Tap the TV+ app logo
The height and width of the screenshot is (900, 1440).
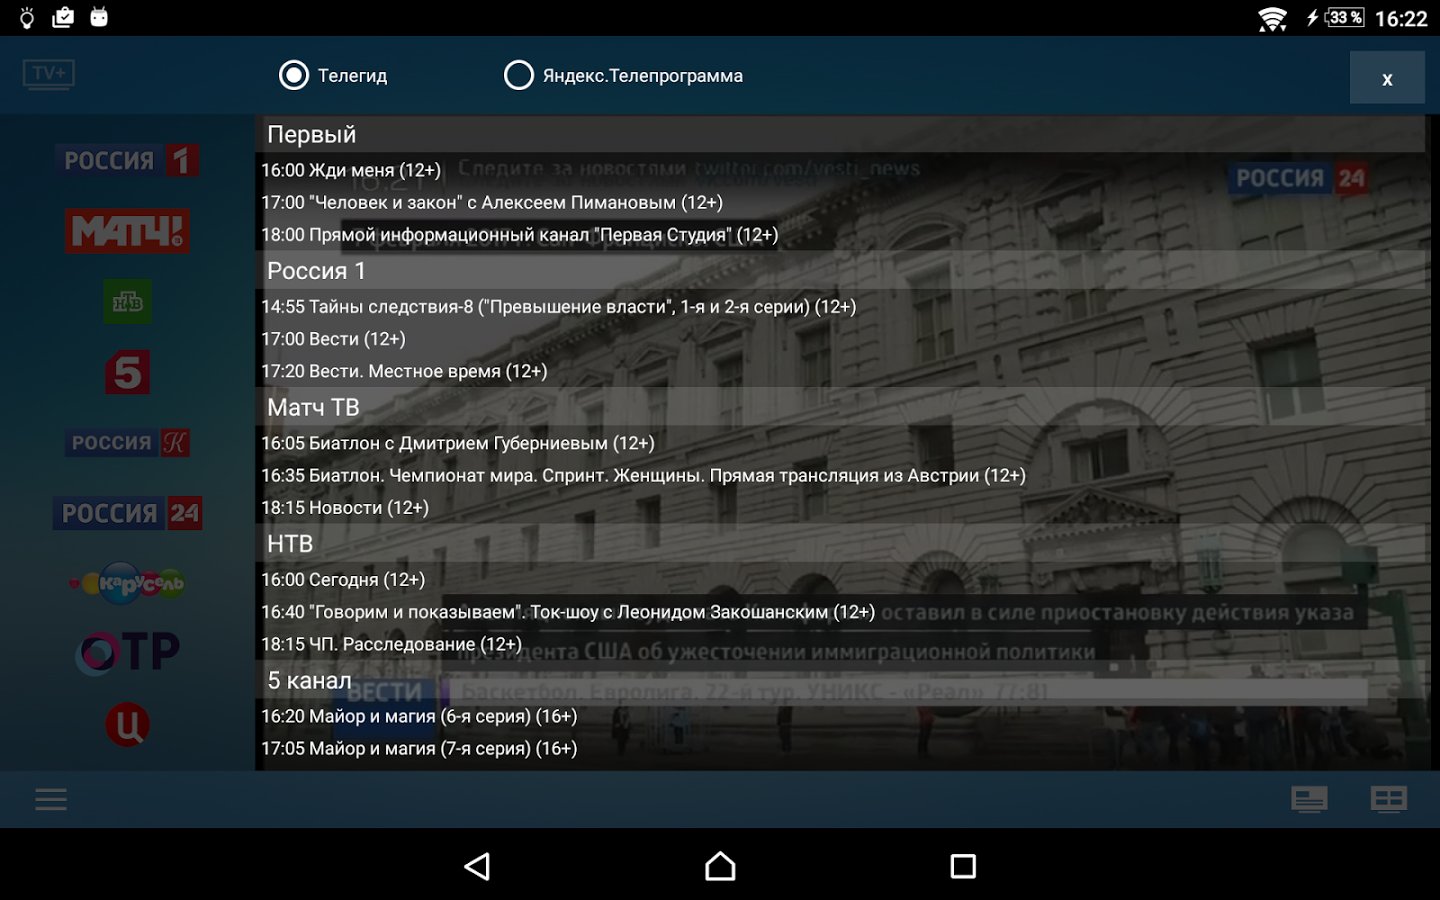coord(48,74)
